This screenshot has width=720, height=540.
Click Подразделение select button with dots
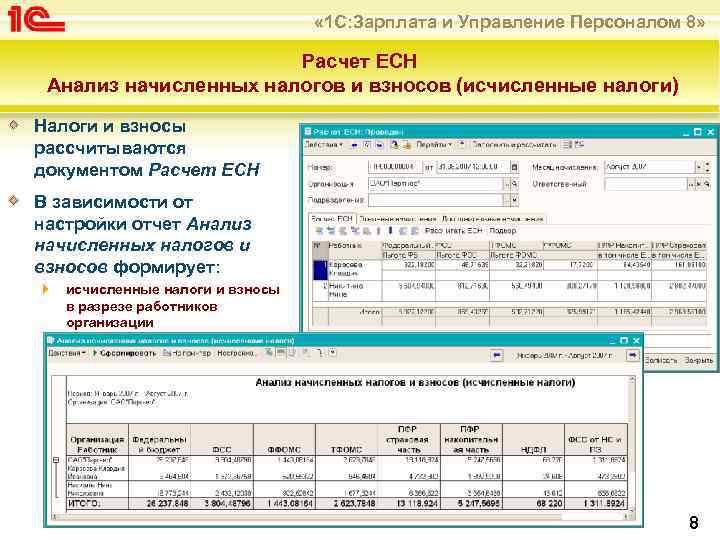coord(506,200)
